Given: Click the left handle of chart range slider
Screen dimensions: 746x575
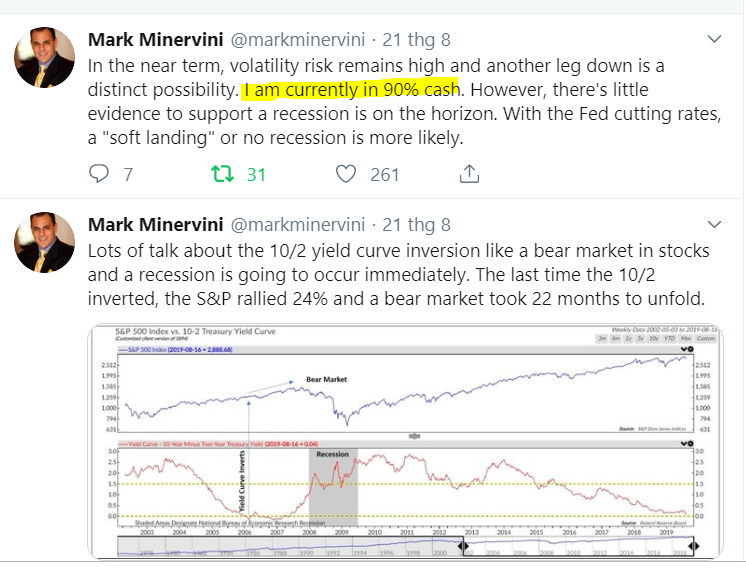Looking at the screenshot, I should (x=462, y=546).
